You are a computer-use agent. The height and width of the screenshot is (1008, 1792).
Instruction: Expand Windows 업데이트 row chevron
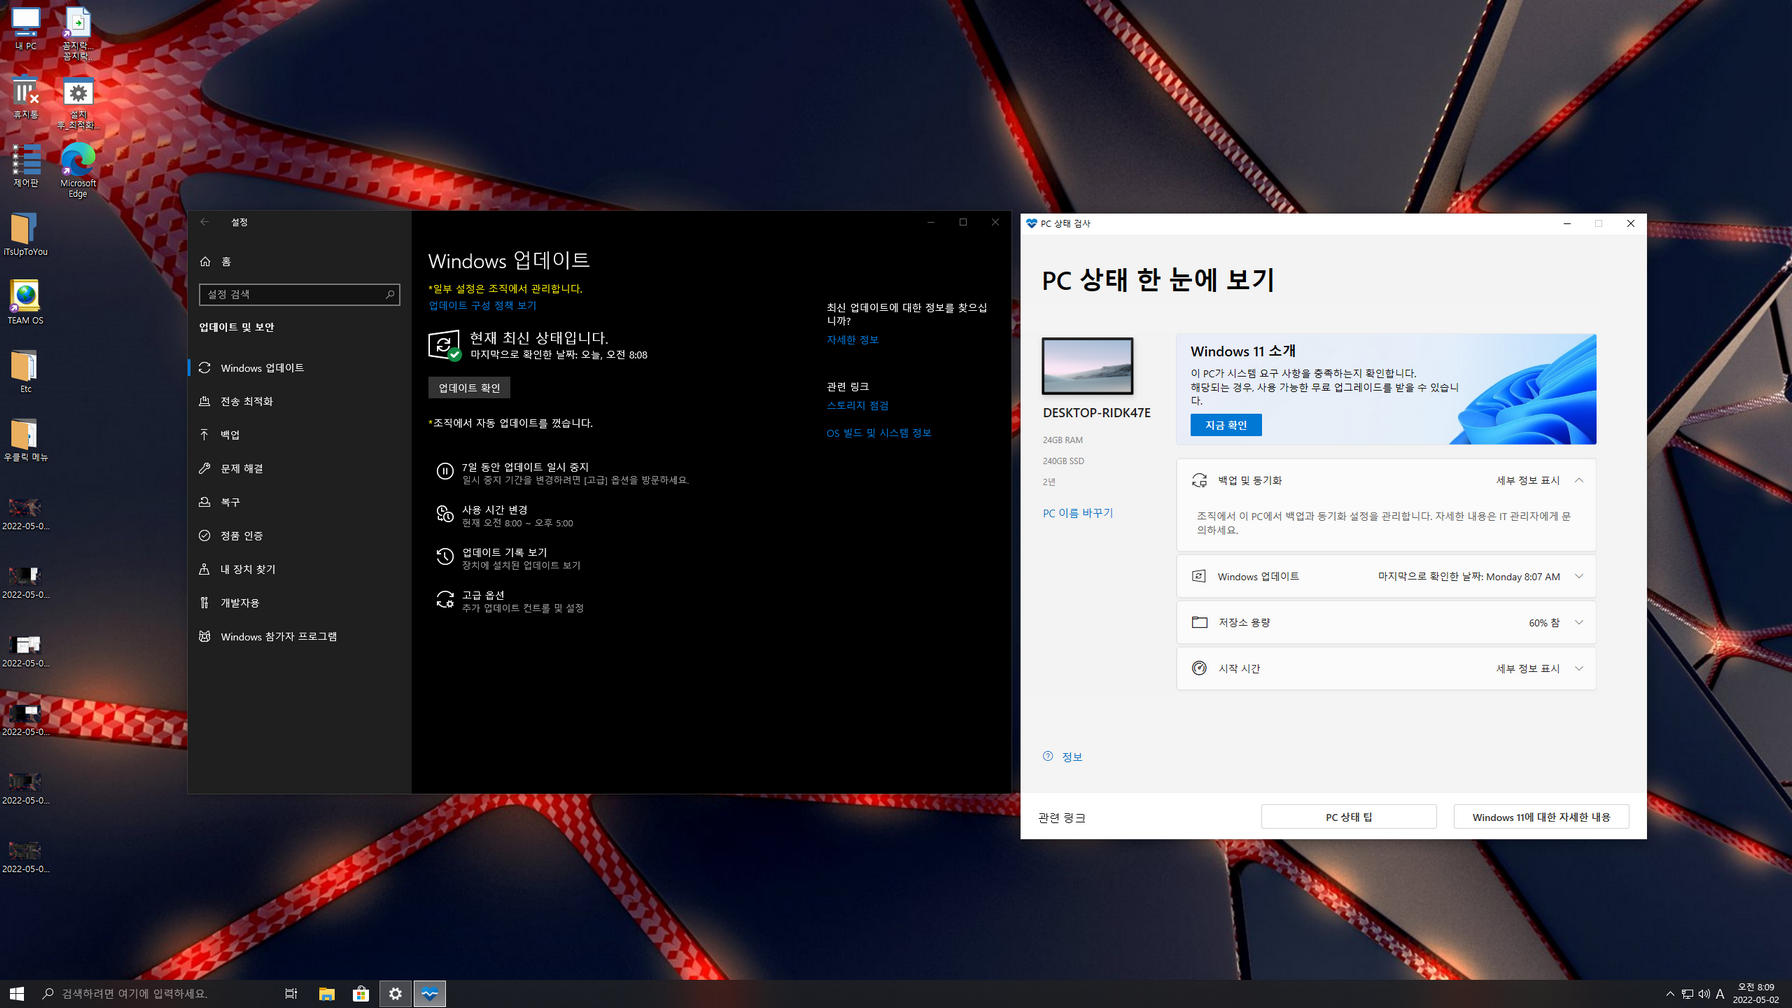(1579, 577)
